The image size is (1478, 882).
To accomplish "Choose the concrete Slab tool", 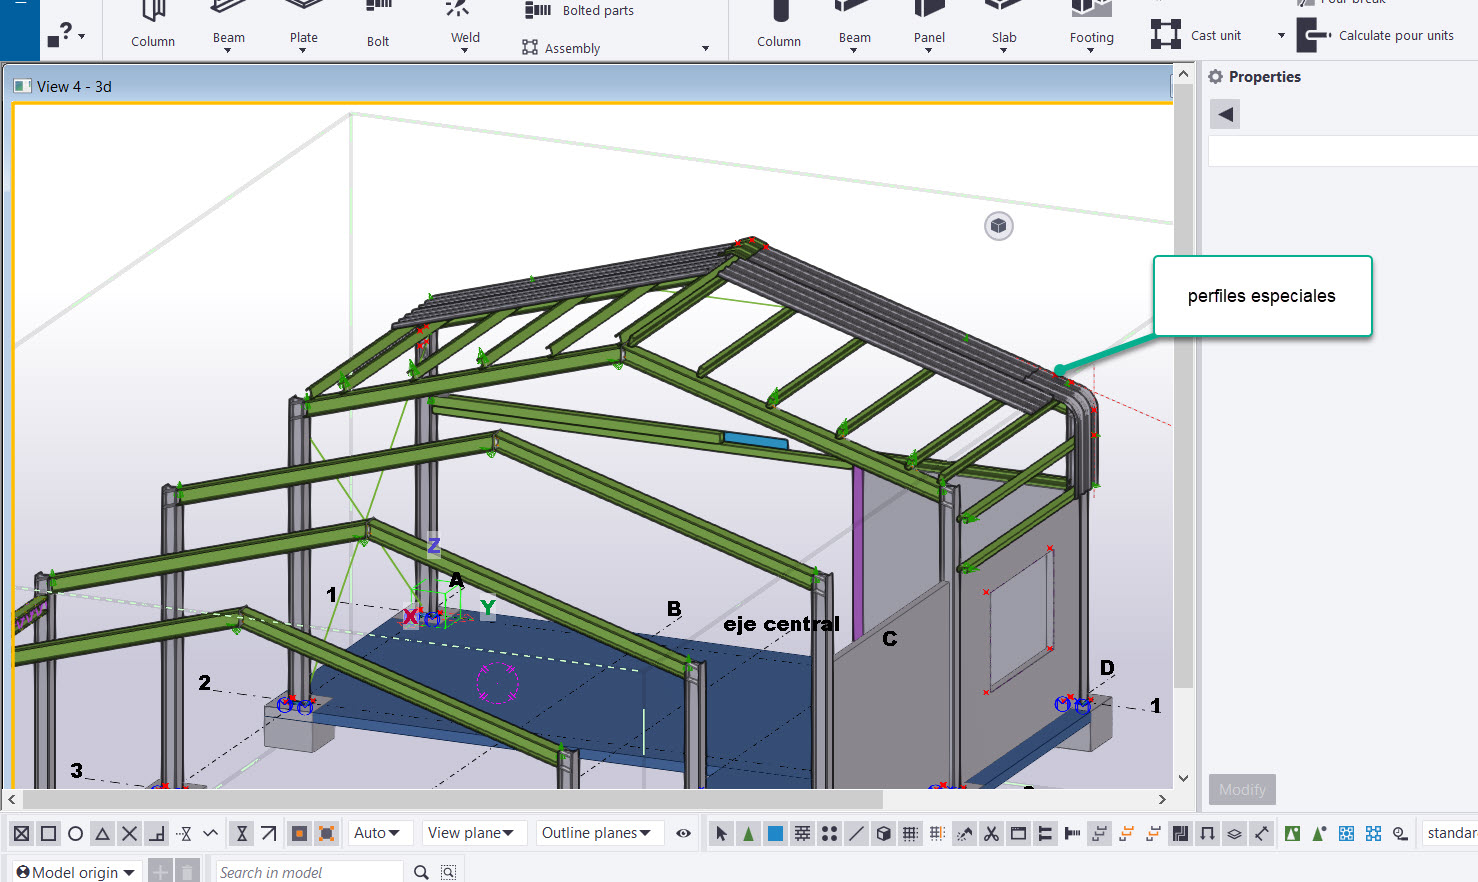I will (x=1004, y=25).
